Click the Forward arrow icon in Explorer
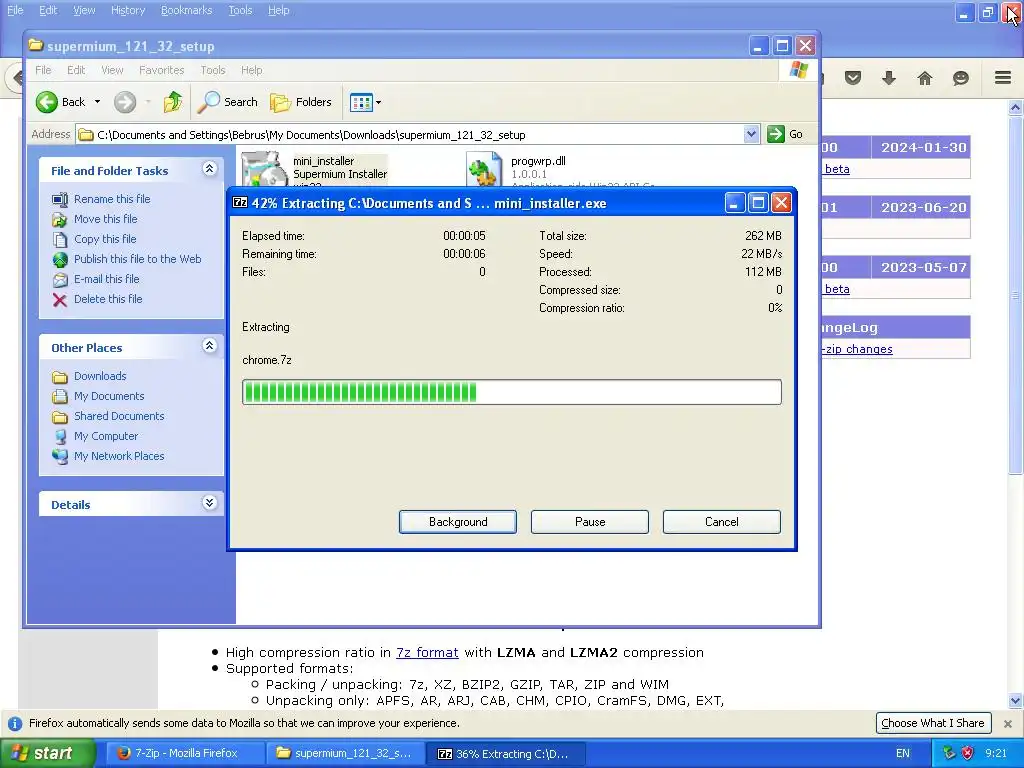 (125, 102)
